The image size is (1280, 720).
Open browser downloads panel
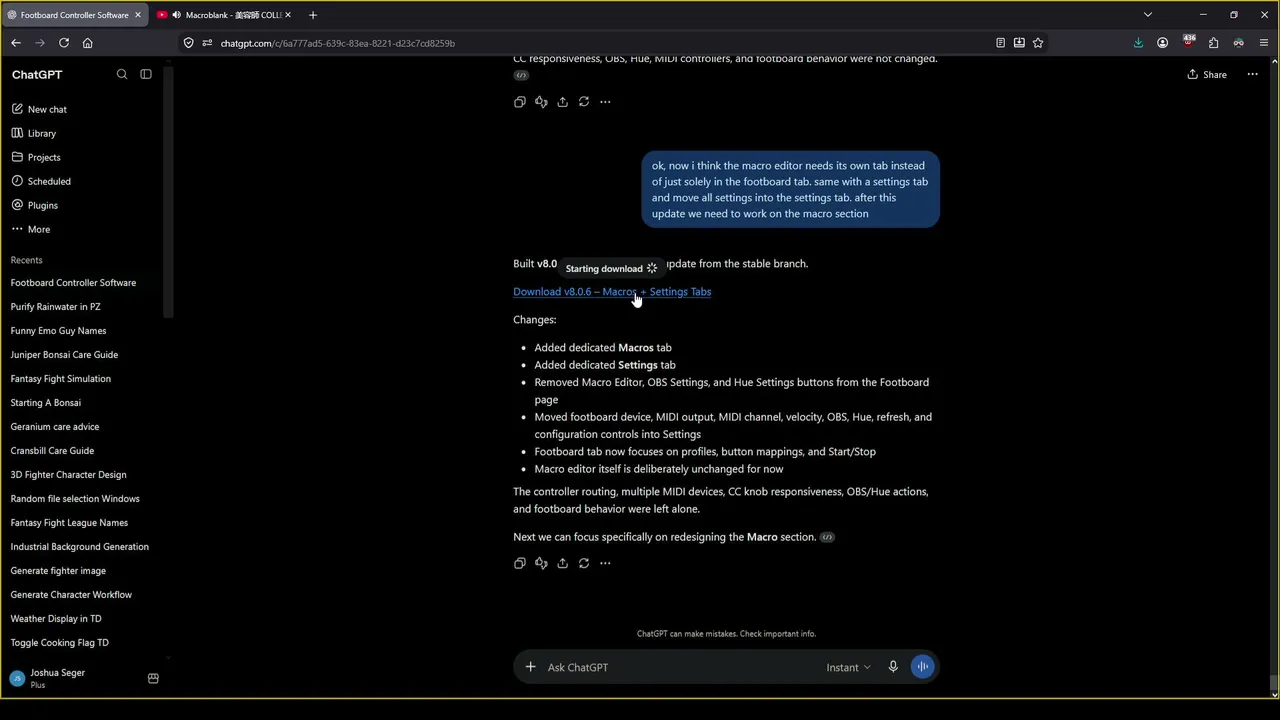coord(1138,43)
